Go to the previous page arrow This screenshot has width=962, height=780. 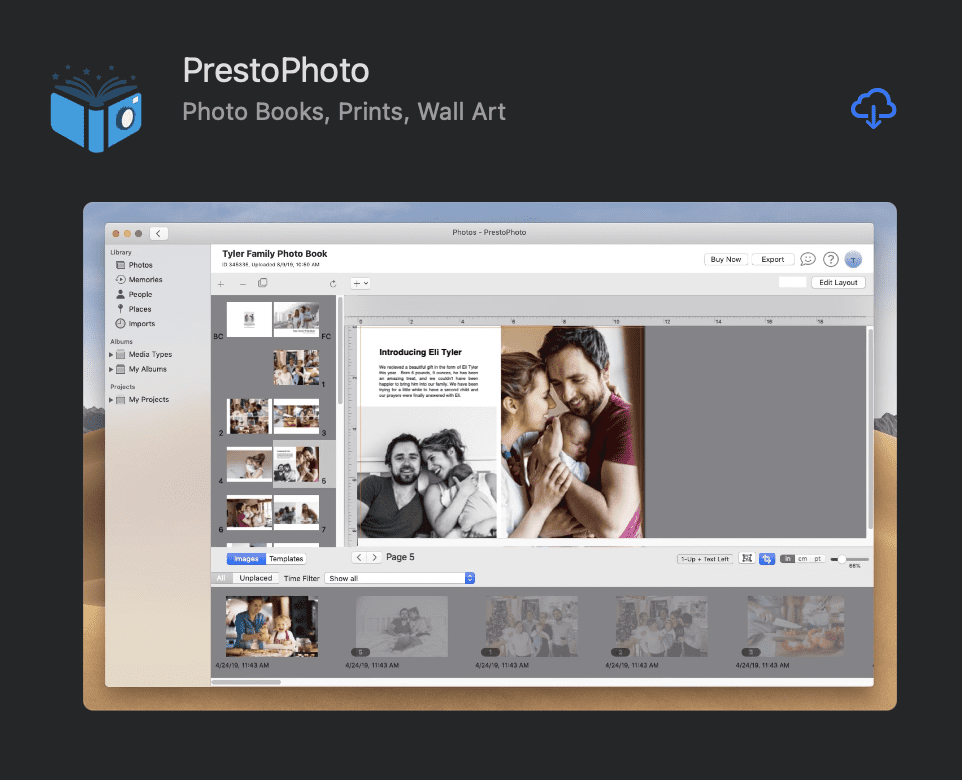(359, 557)
